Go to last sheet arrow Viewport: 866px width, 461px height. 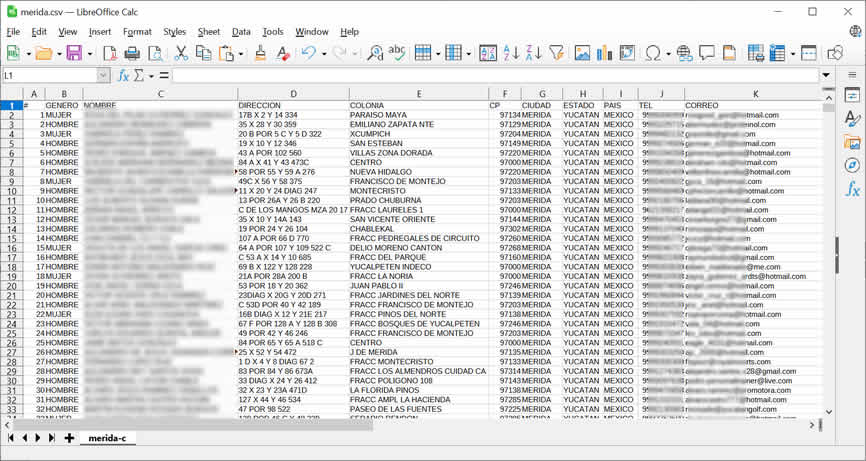[51, 438]
